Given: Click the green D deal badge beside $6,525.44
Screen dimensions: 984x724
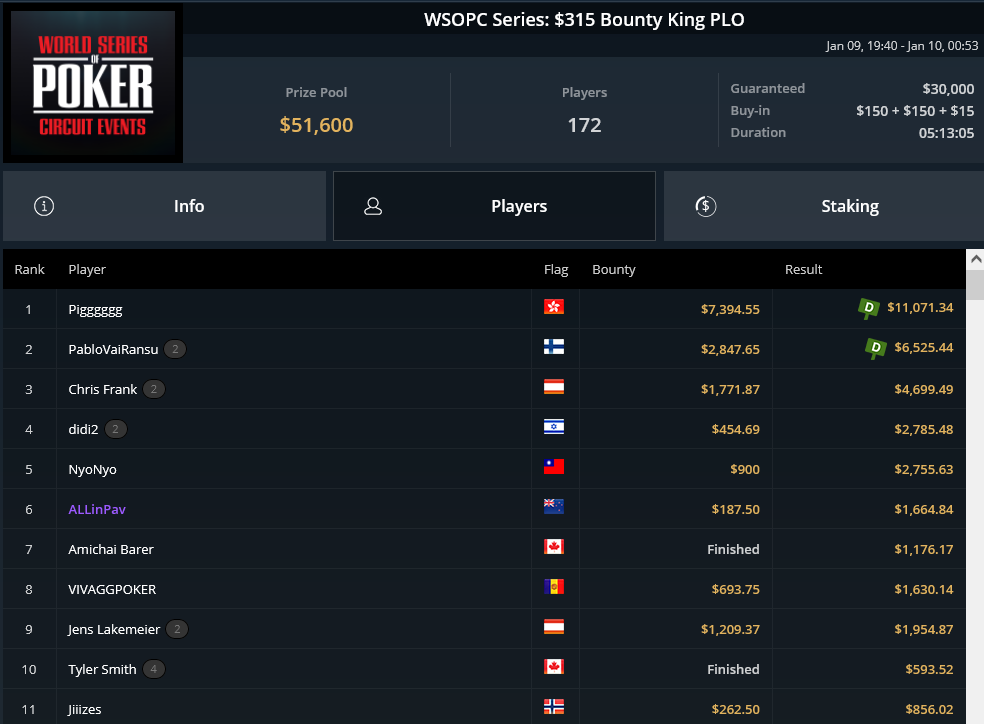Looking at the screenshot, I should tap(875, 348).
